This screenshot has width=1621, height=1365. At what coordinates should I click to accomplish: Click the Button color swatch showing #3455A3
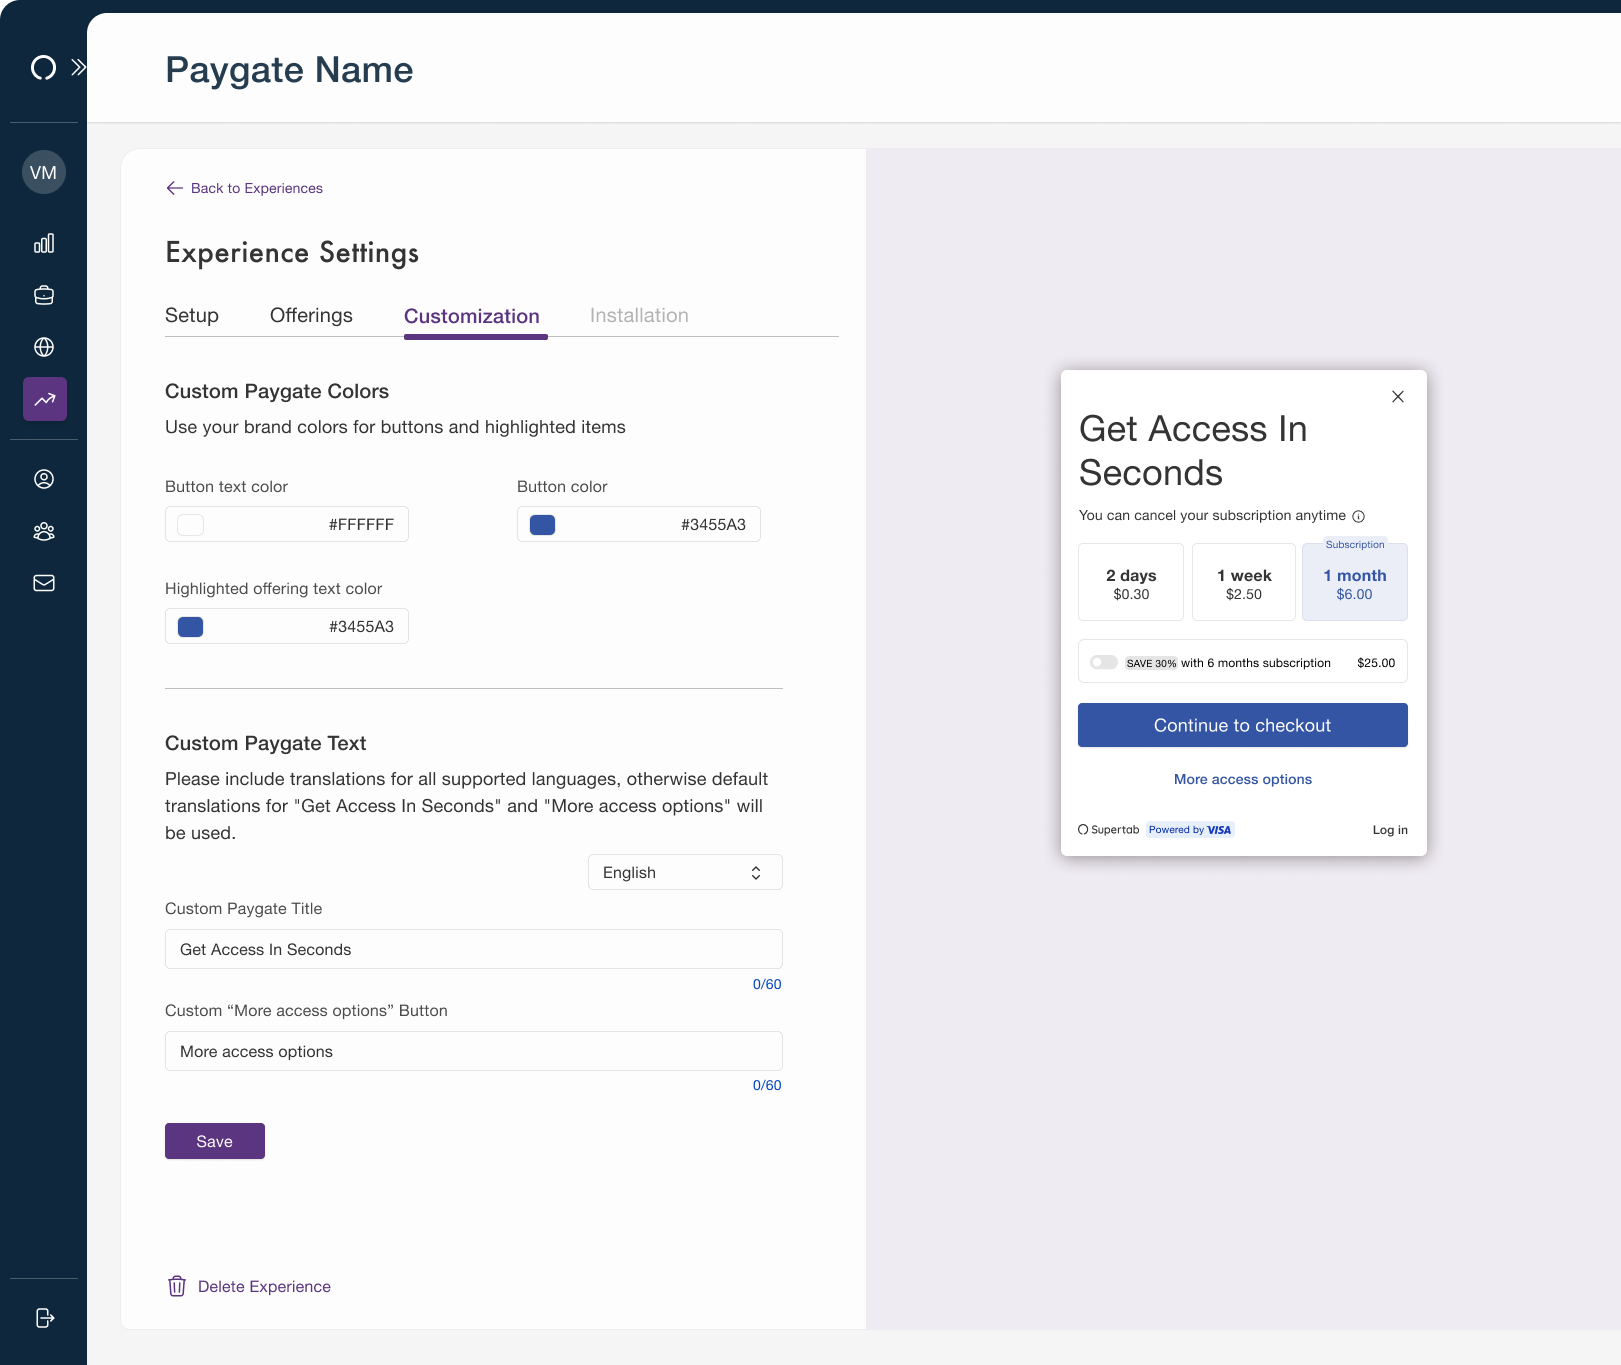click(542, 523)
